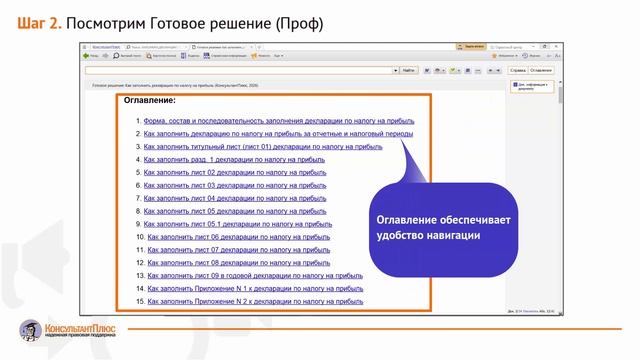Click the Найти button
The width and height of the screenshot is (640, 360).
(409, 70)
